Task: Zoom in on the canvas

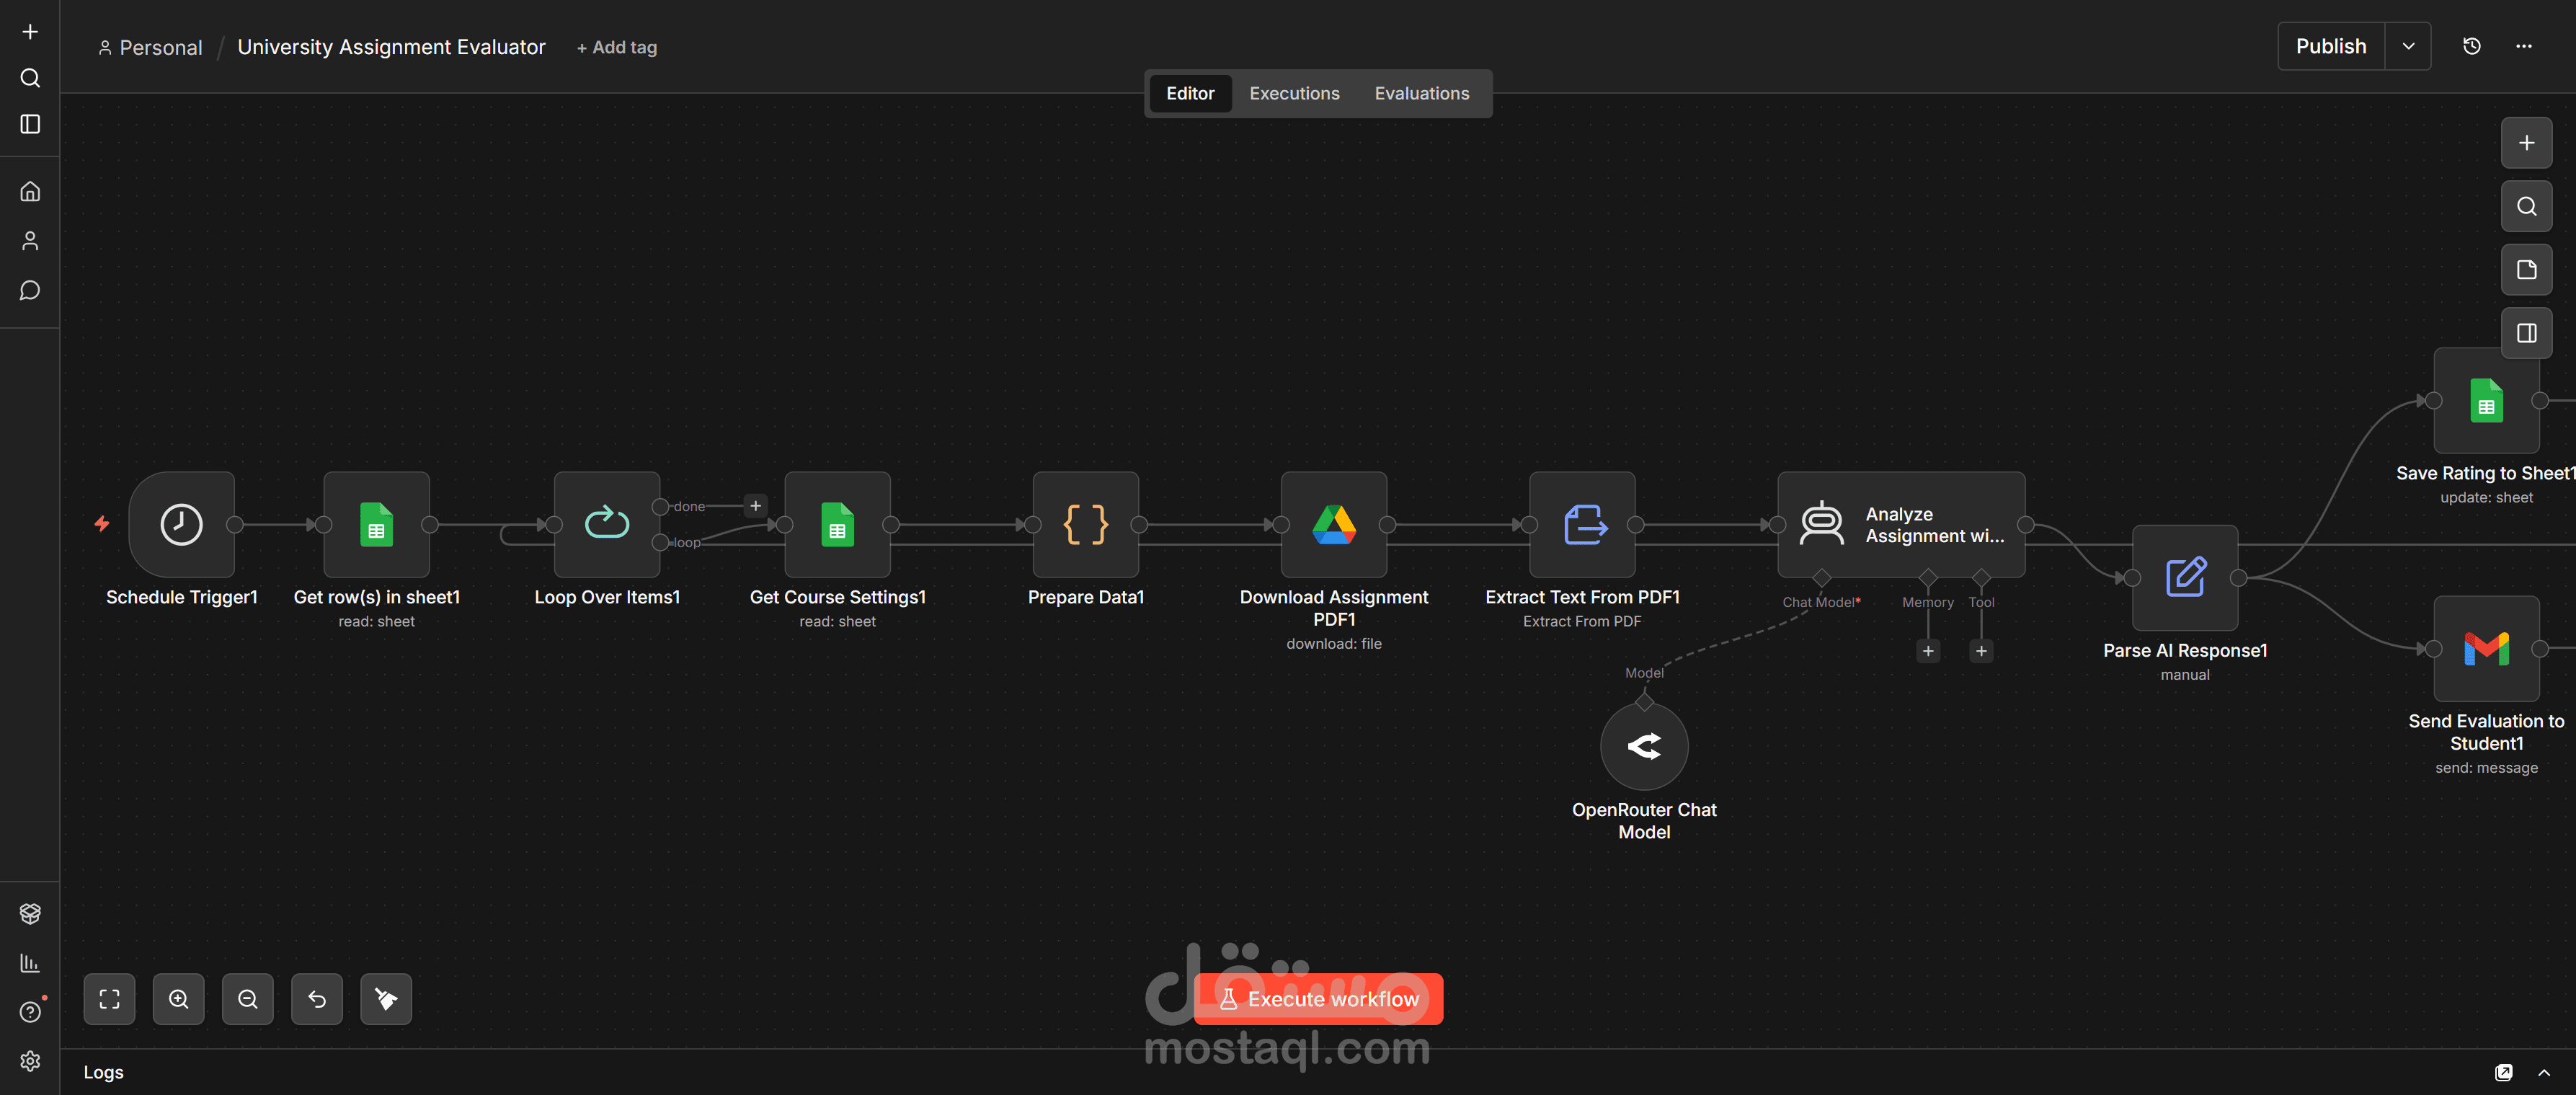Action: [178, 999]
